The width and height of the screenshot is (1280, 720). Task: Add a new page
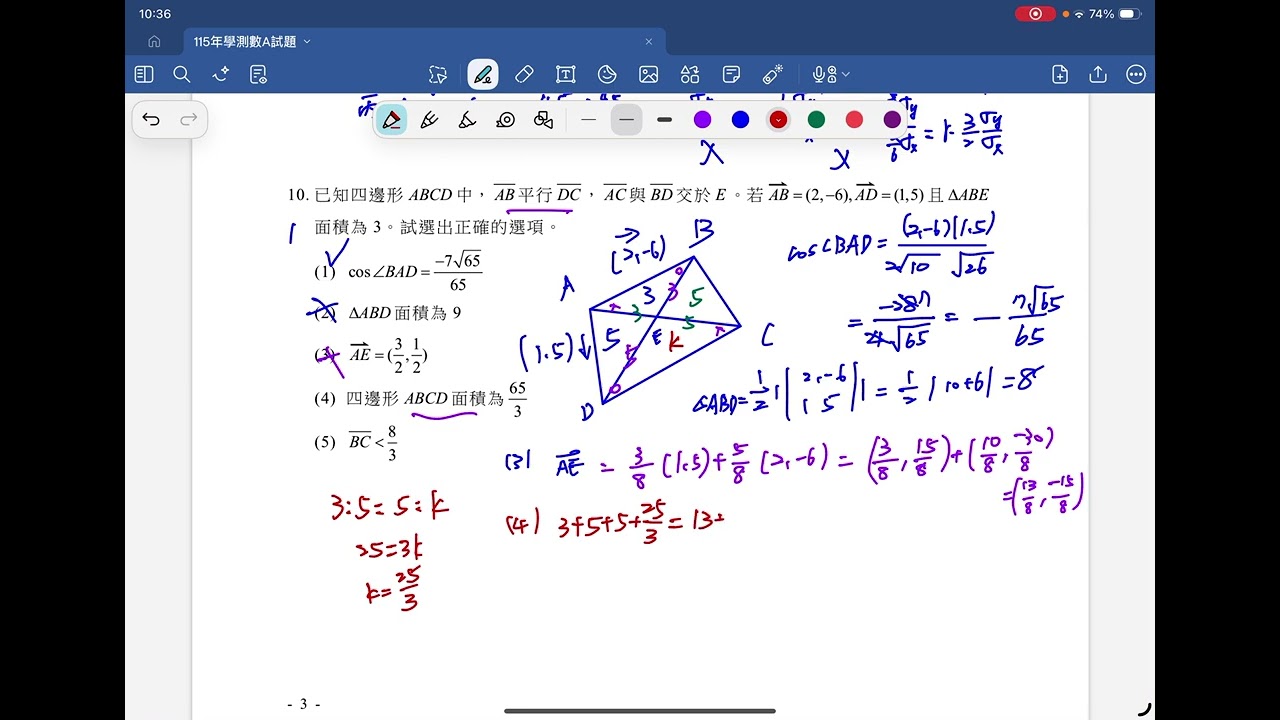[1060, 74]
